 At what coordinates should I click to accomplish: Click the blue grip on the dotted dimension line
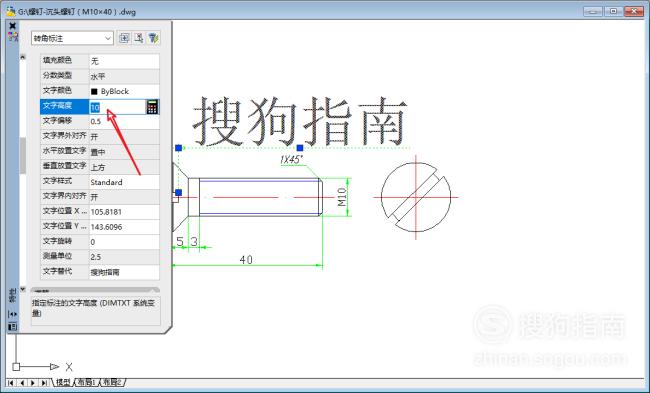pos(300,148)
